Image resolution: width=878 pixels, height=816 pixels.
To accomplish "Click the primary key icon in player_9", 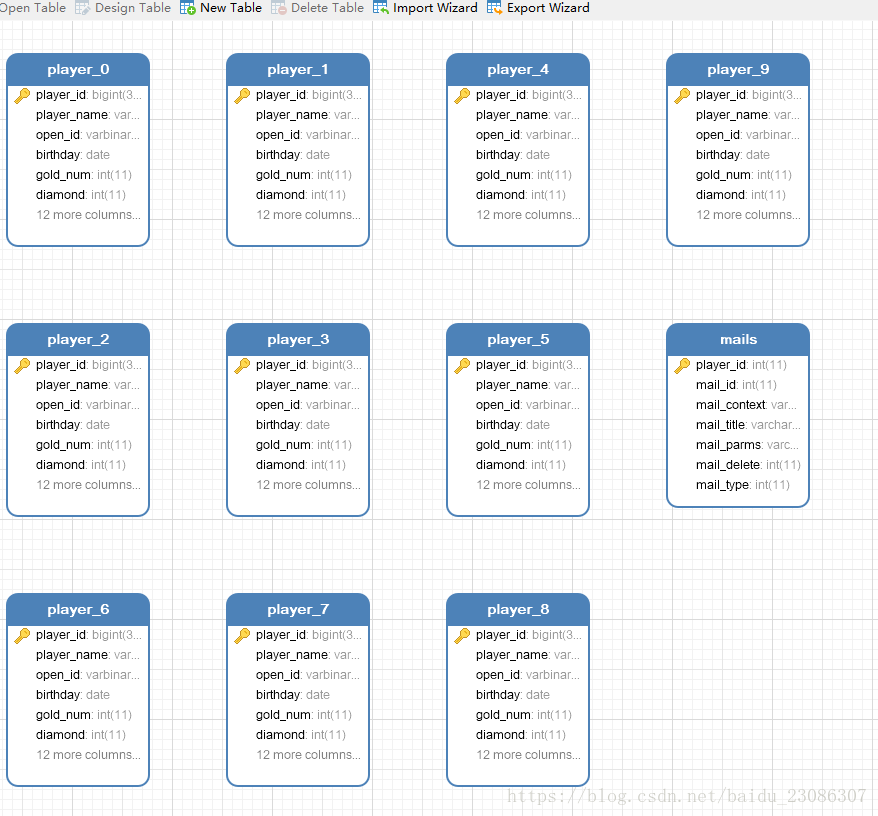I will 682,95.
